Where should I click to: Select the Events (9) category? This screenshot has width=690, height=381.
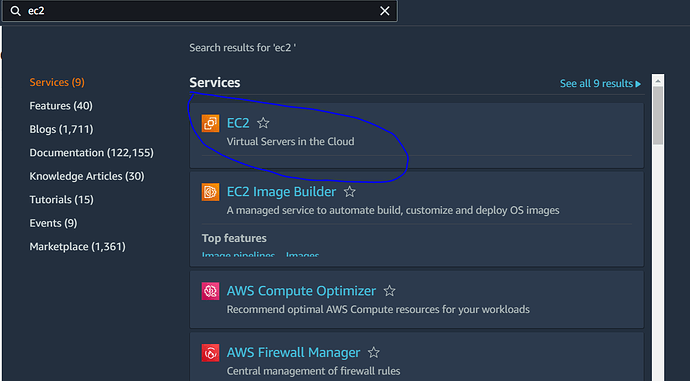53,223
